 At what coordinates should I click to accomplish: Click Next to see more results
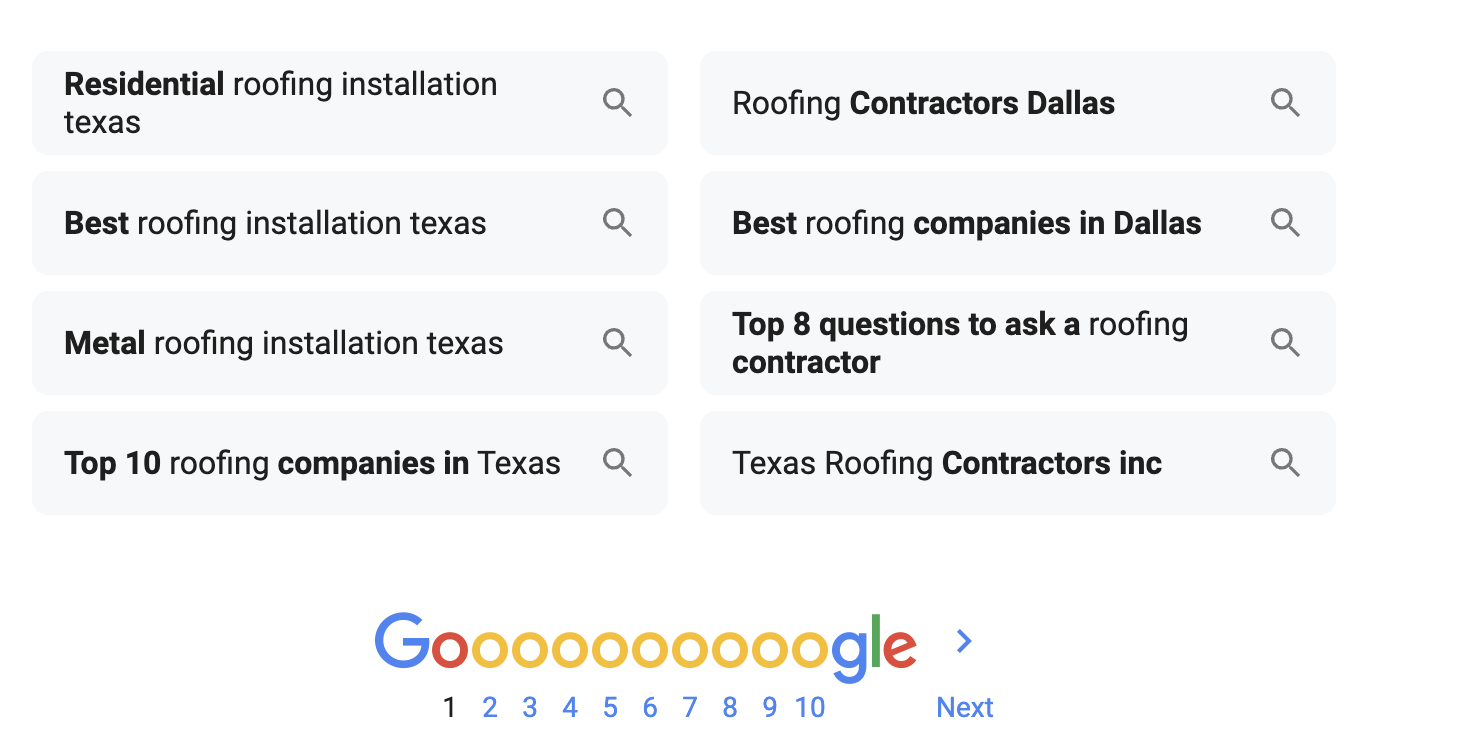pos(964,707)
